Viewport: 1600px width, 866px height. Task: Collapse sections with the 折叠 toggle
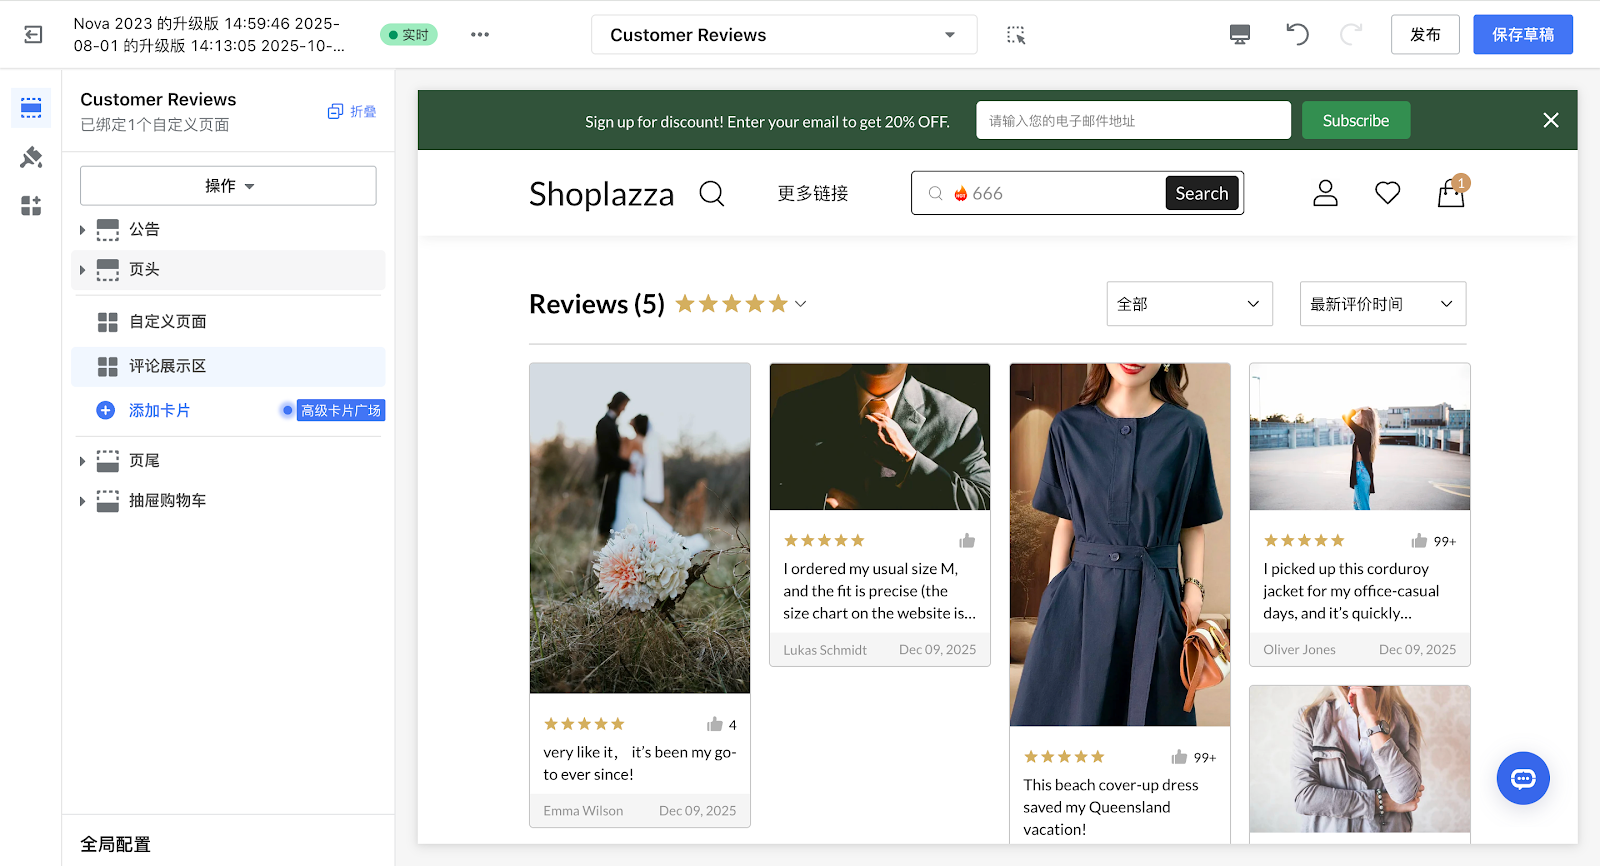pyautogui.click(x=352, y=111)
